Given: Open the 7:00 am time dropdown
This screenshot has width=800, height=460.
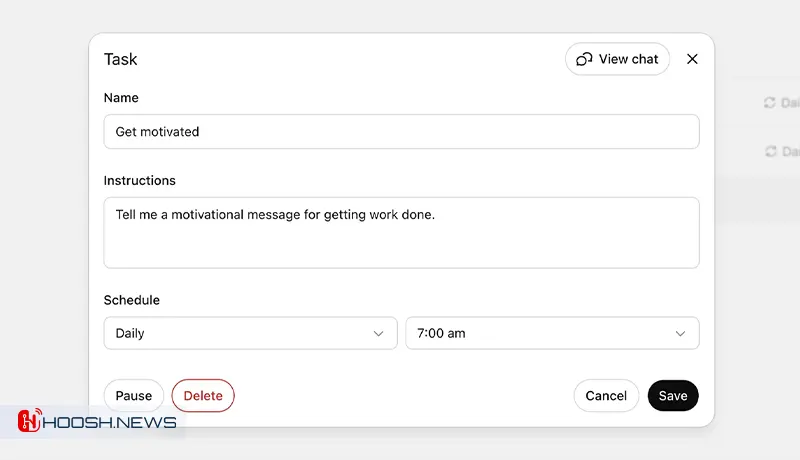Looking at the screenshot, I should point(551,333).
